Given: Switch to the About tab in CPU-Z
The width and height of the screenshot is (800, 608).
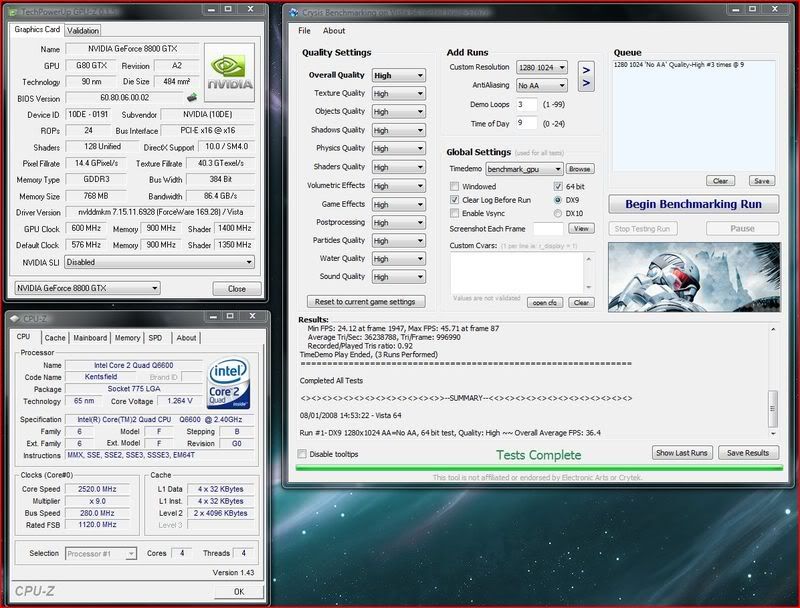Looking at the screenshot, I should 186,338.
